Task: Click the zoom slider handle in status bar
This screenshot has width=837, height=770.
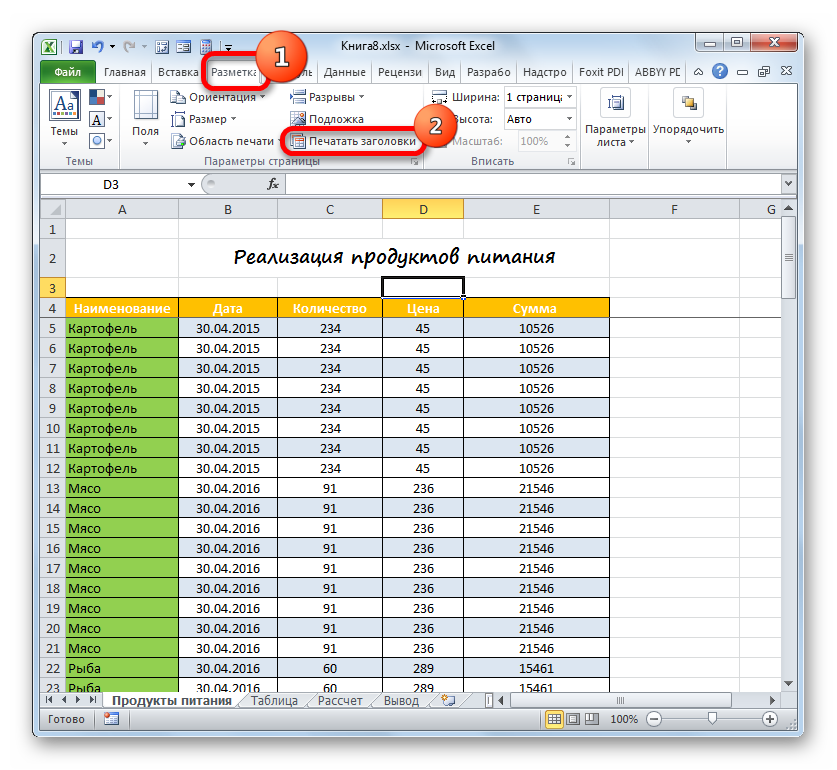Action: pyautogui.click(x=711, y=719)
